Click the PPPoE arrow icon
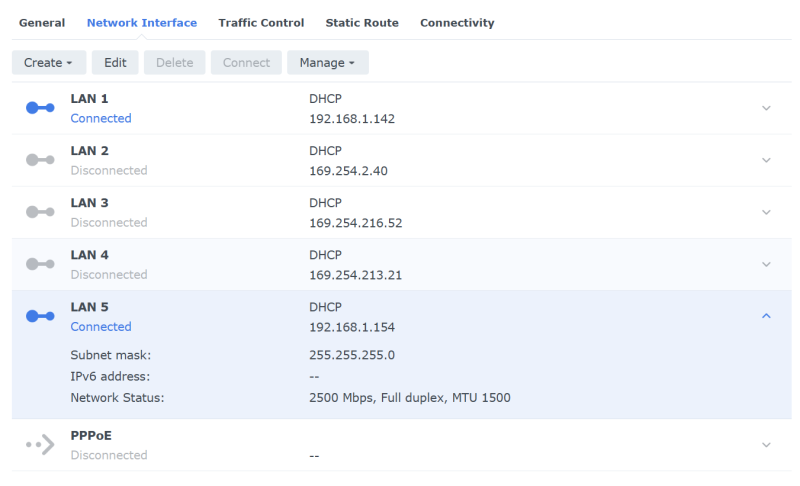Viewport: 800px width, 486px height. click(40, 444)
